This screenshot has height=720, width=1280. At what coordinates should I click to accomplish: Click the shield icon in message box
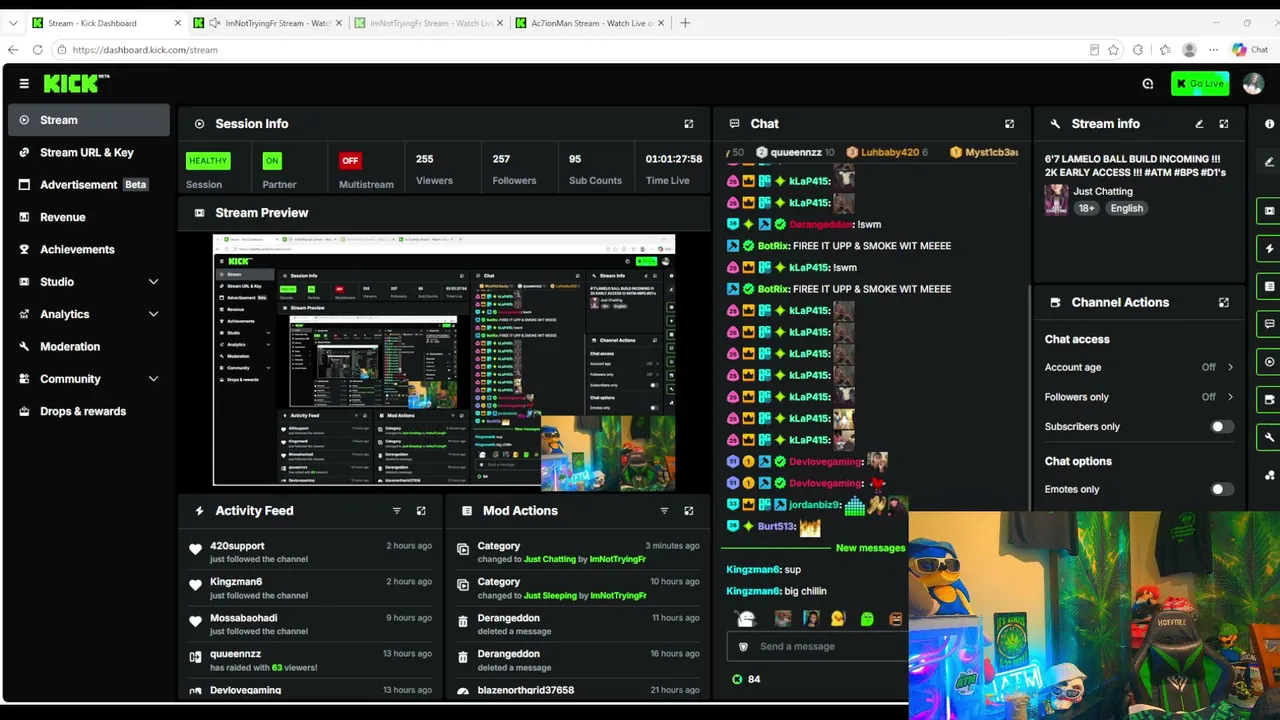[x=743, y=647]
